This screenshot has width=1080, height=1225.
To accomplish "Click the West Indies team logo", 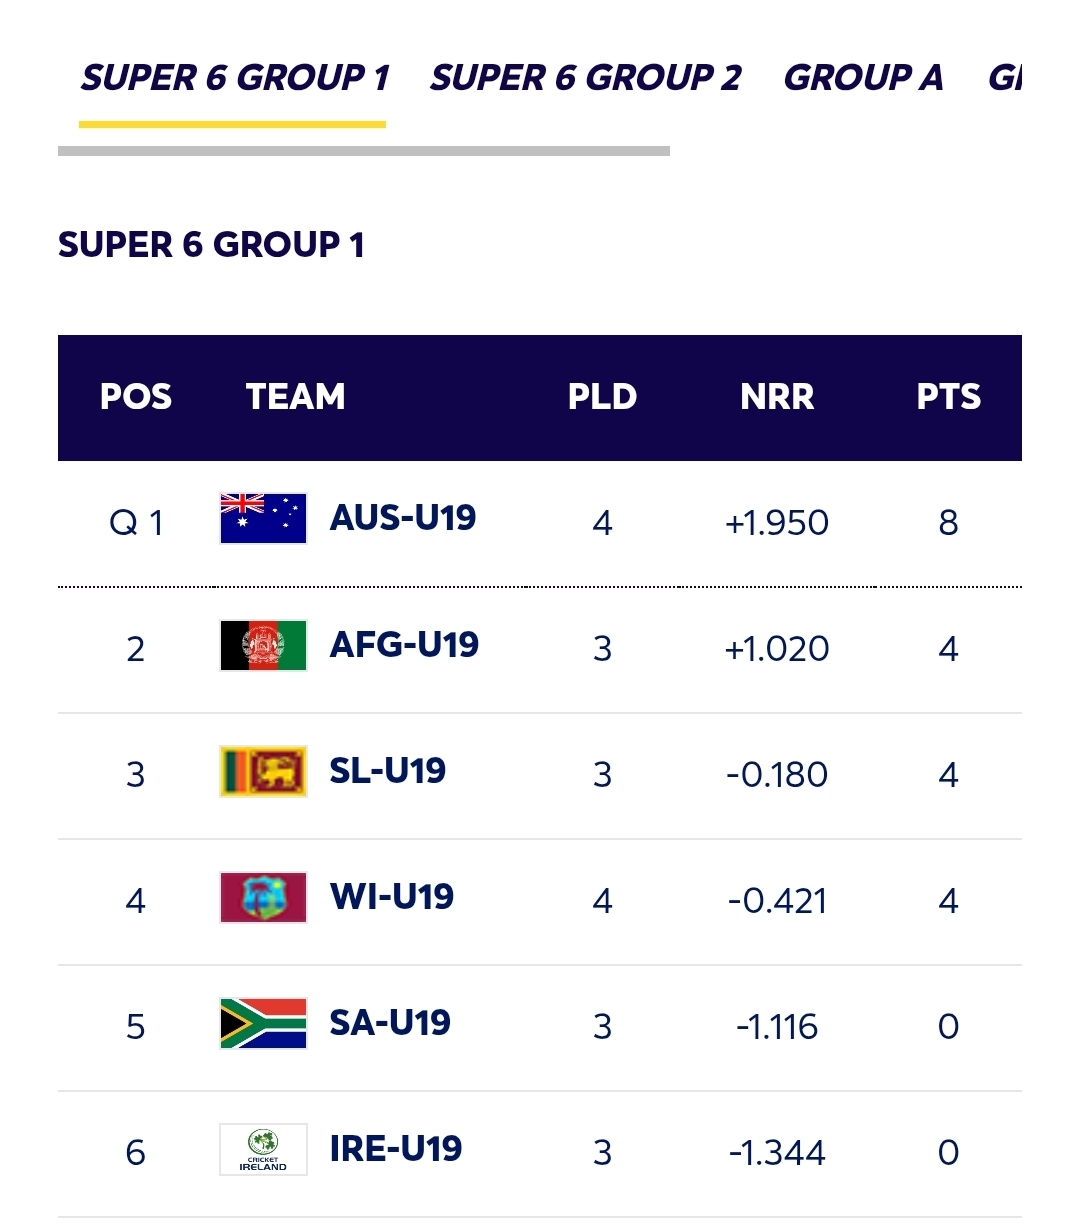I will [x=263, y=897].
